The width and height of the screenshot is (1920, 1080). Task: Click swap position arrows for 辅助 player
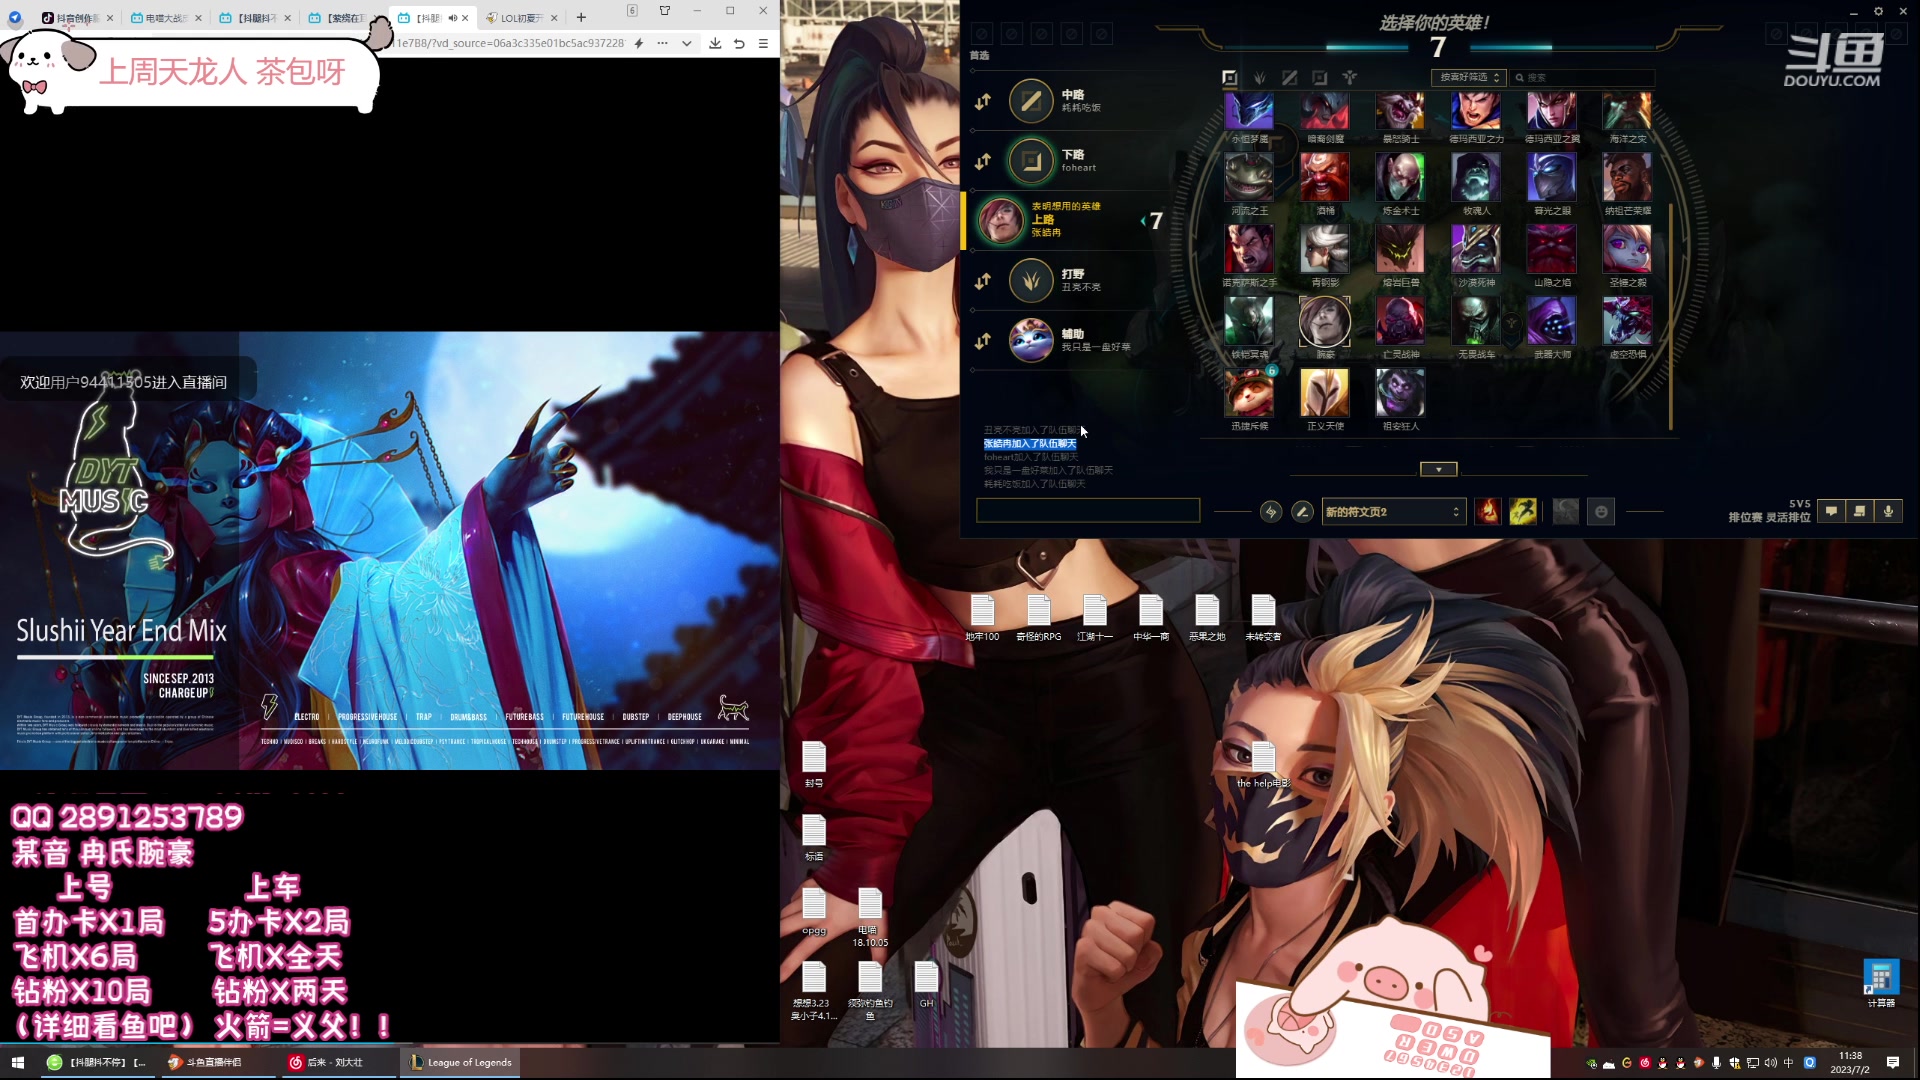(x=983, y=341)
